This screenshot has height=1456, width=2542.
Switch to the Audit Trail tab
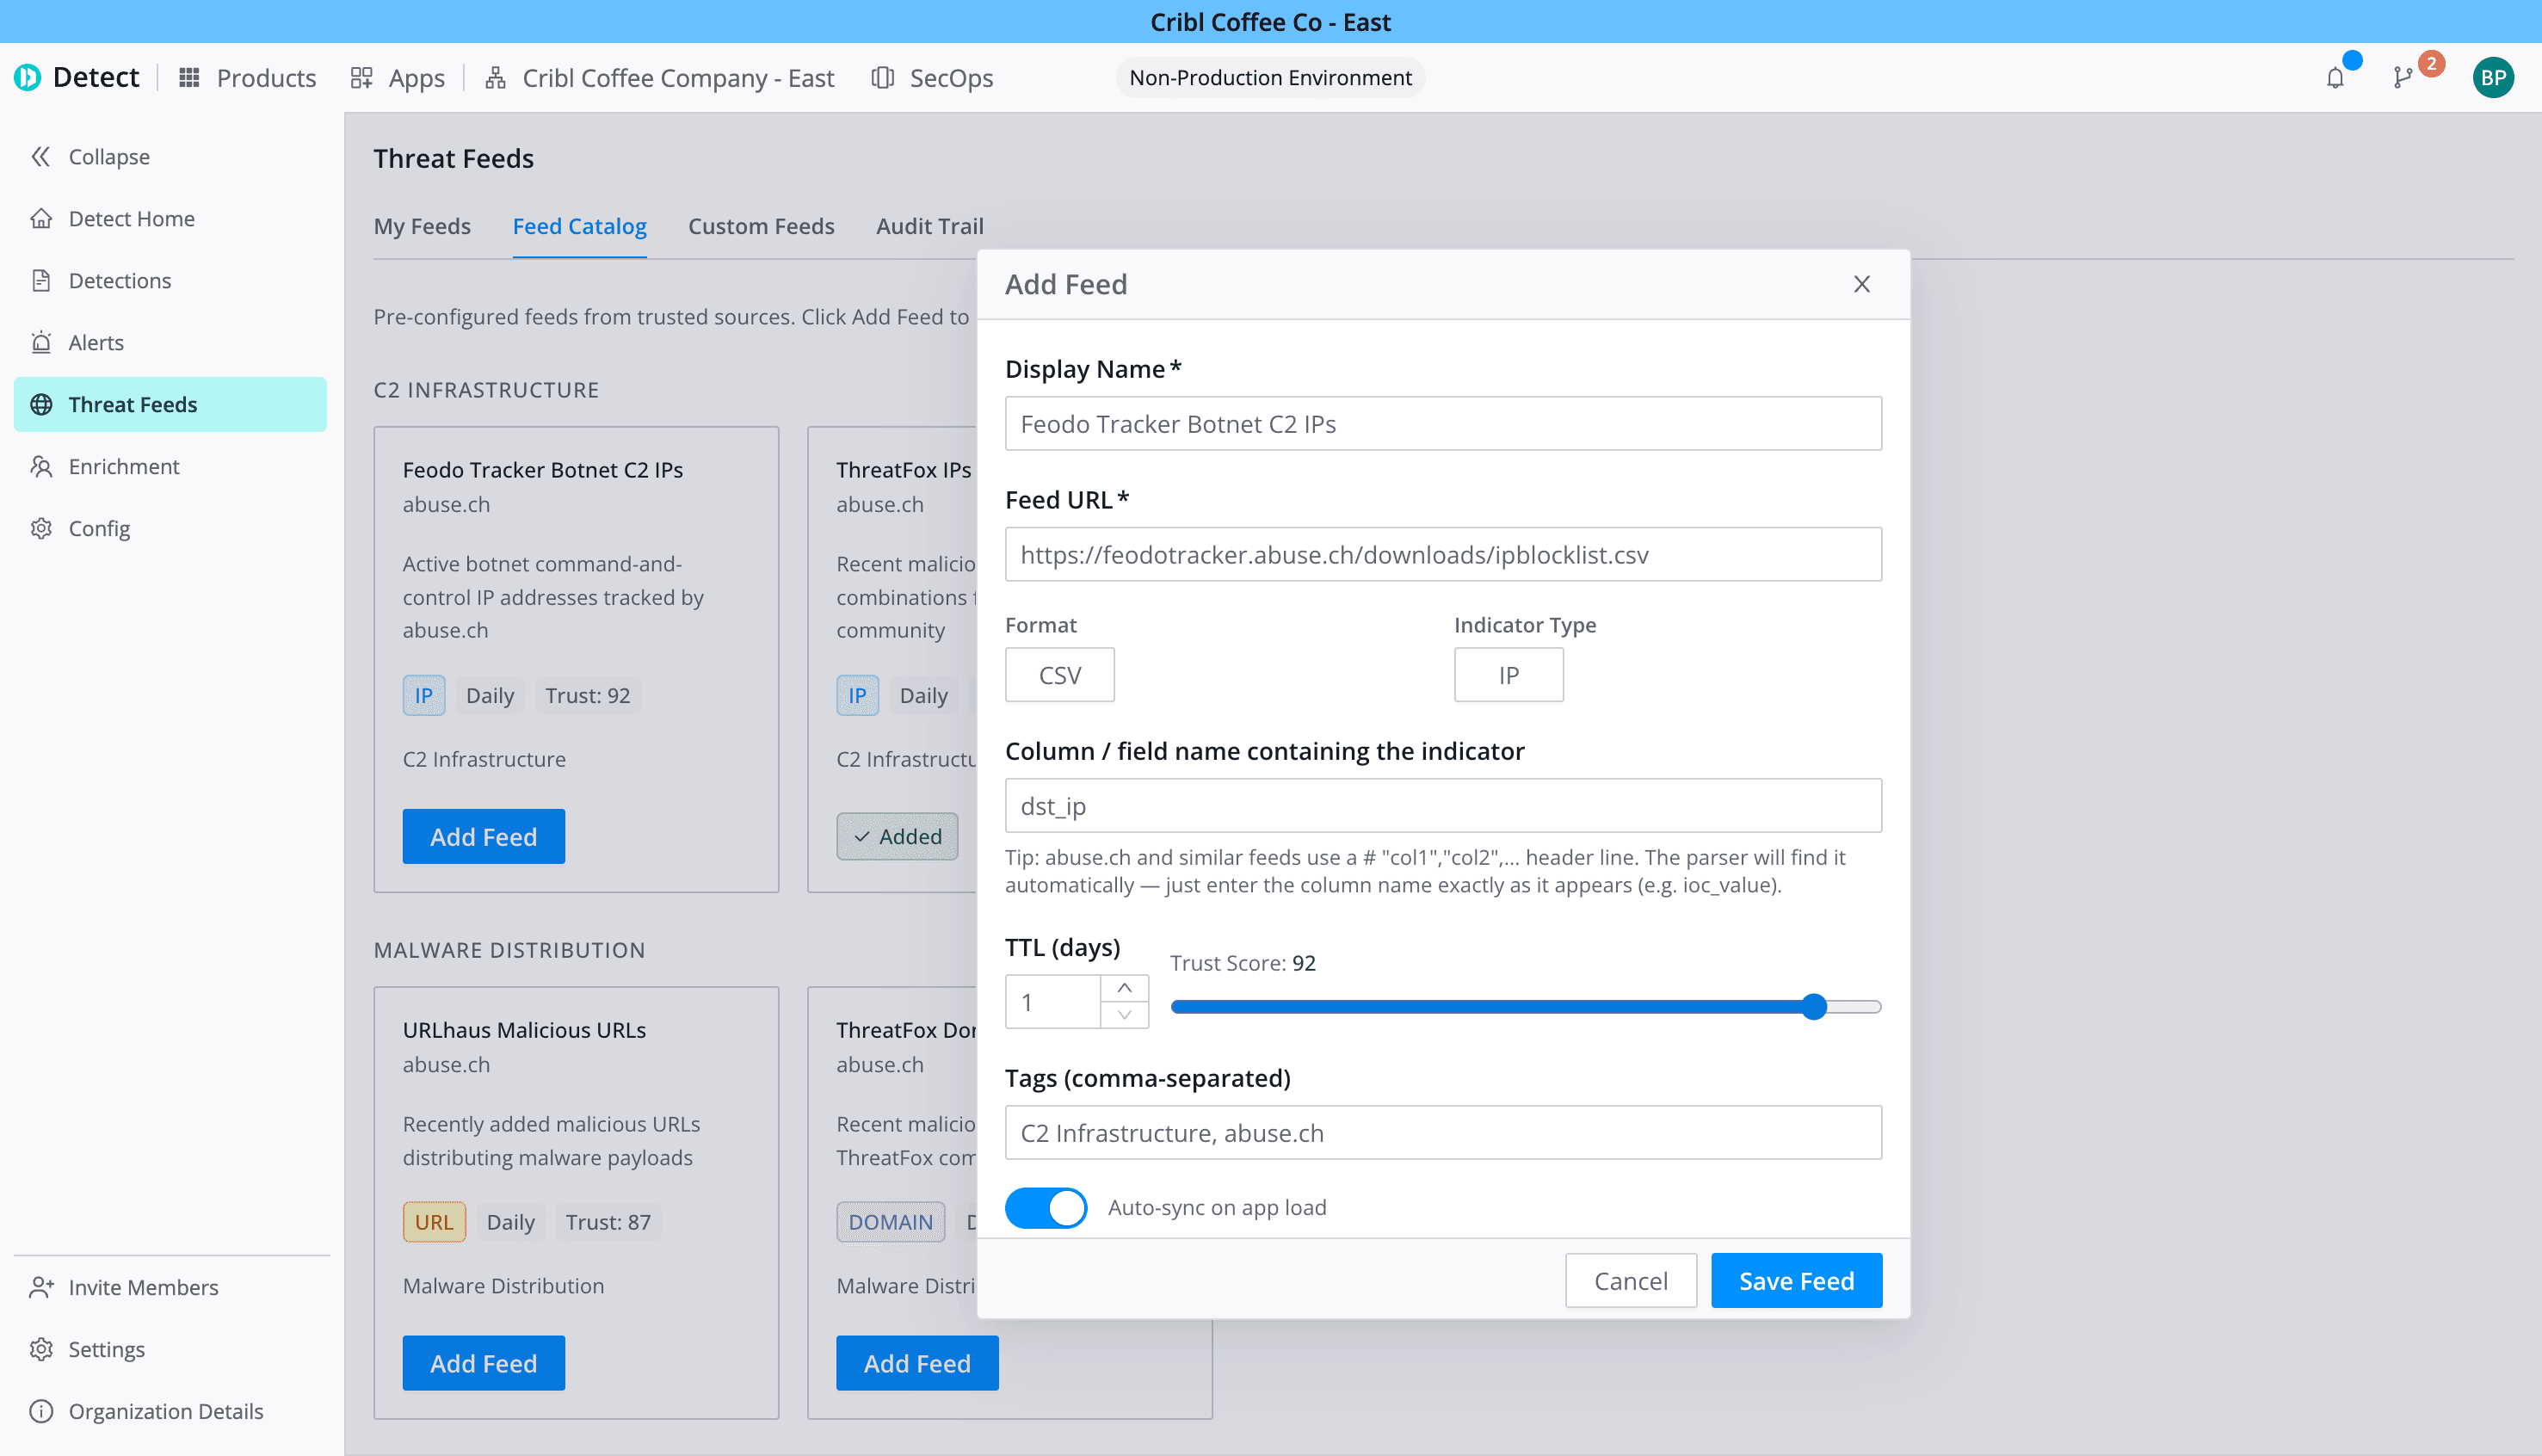click(x=929, y=226)
